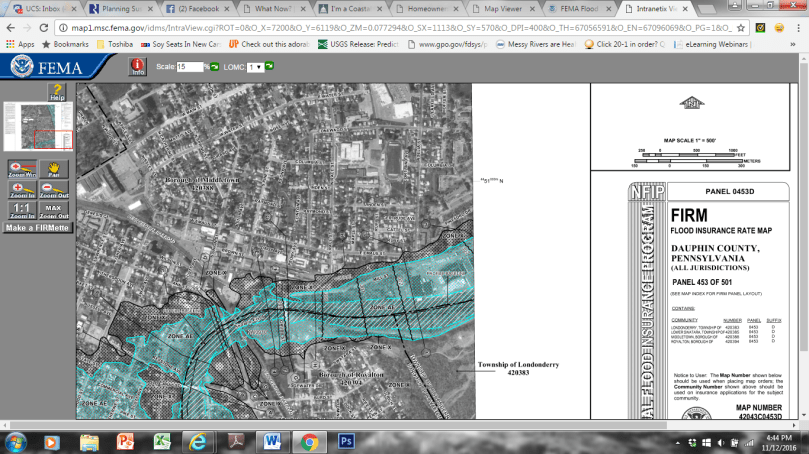Screen dimensions: 809x454
Task: Switch to the I'm a Coastal tab
Action: coord(351,9)
